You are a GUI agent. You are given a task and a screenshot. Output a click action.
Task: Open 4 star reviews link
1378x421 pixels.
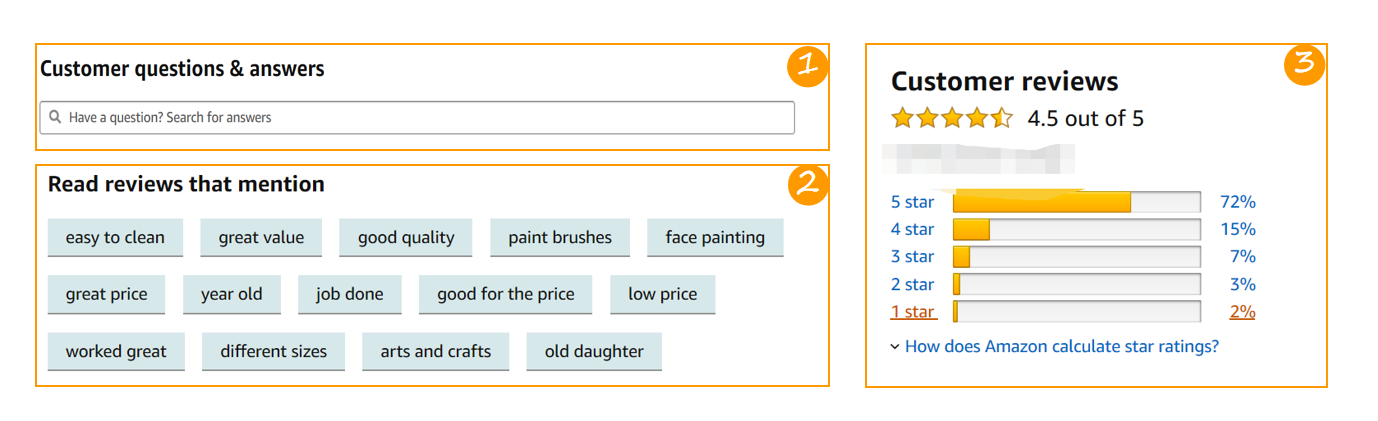tap(912, 230)
